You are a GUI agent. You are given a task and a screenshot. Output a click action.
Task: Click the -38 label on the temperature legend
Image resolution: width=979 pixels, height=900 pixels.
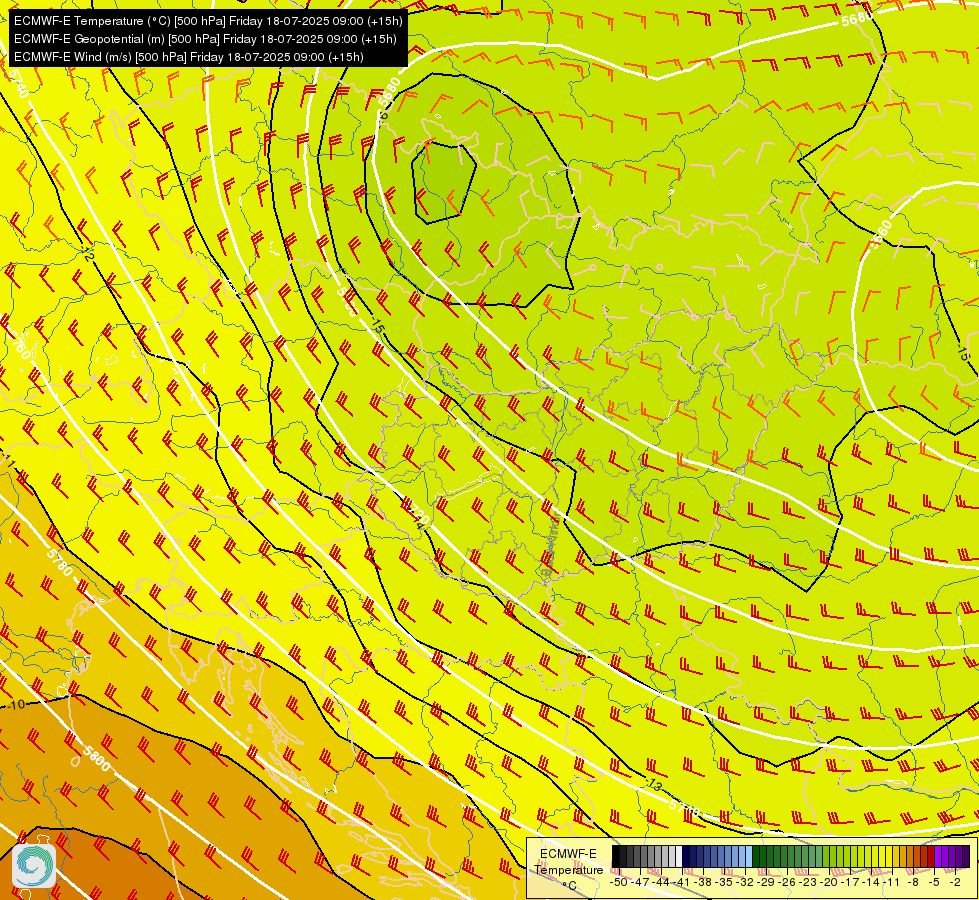point(704,882)
